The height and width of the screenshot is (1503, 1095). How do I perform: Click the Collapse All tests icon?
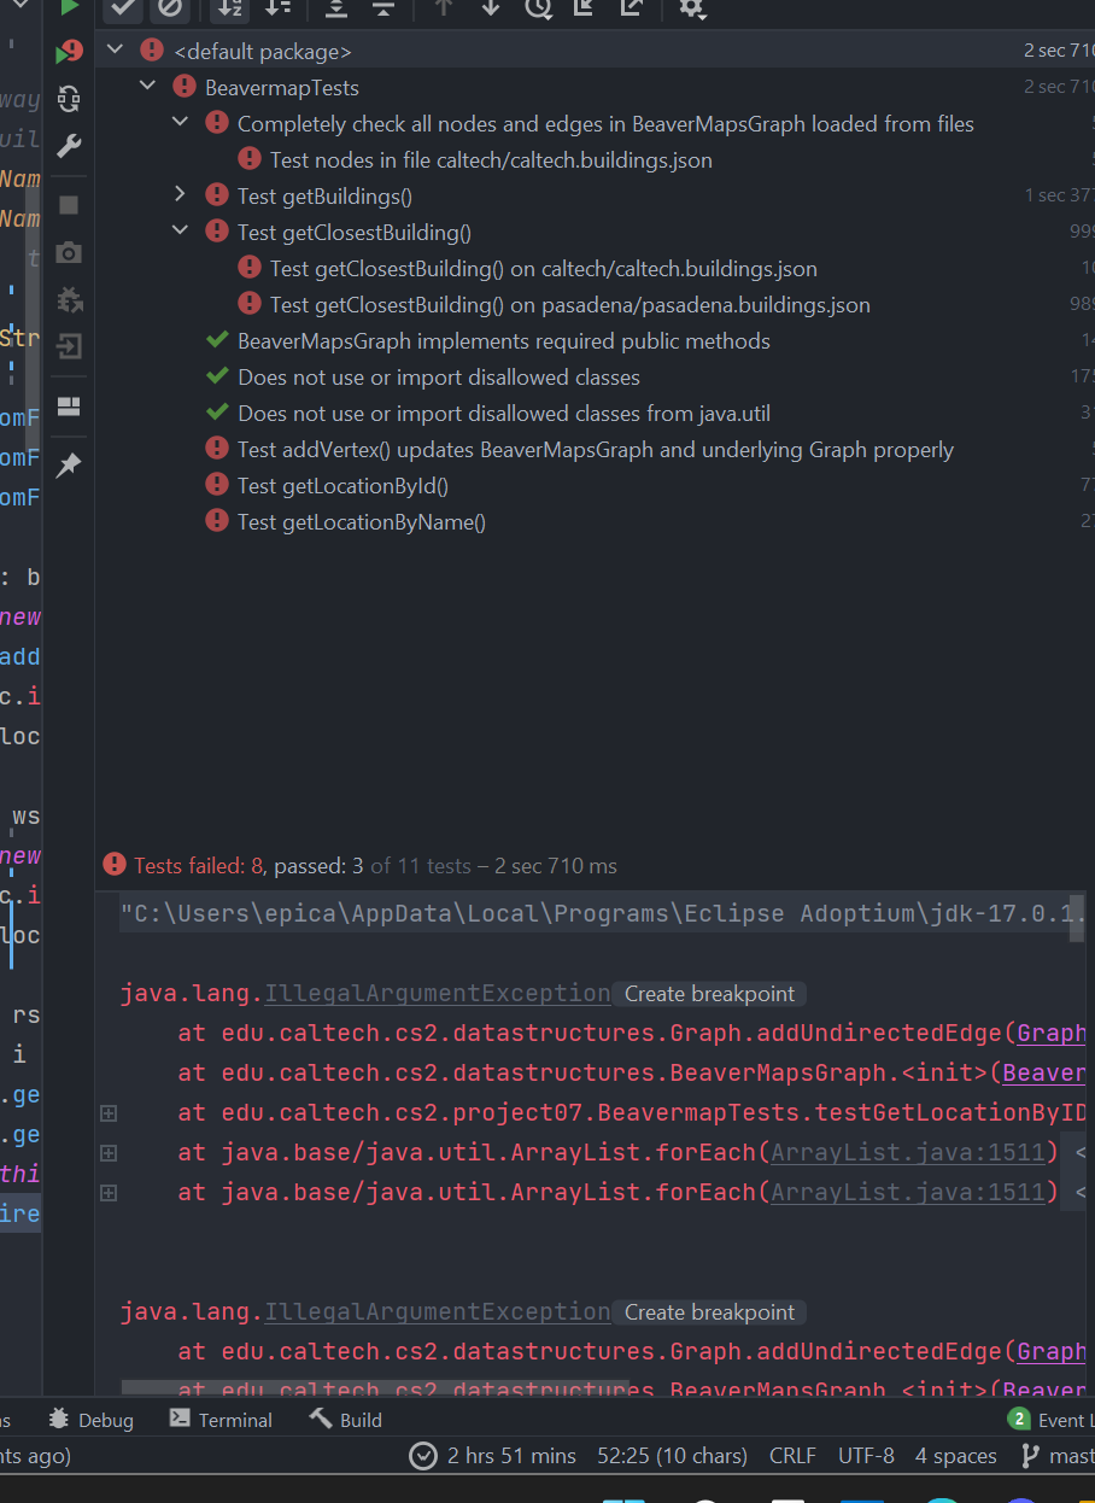point(383,9)
